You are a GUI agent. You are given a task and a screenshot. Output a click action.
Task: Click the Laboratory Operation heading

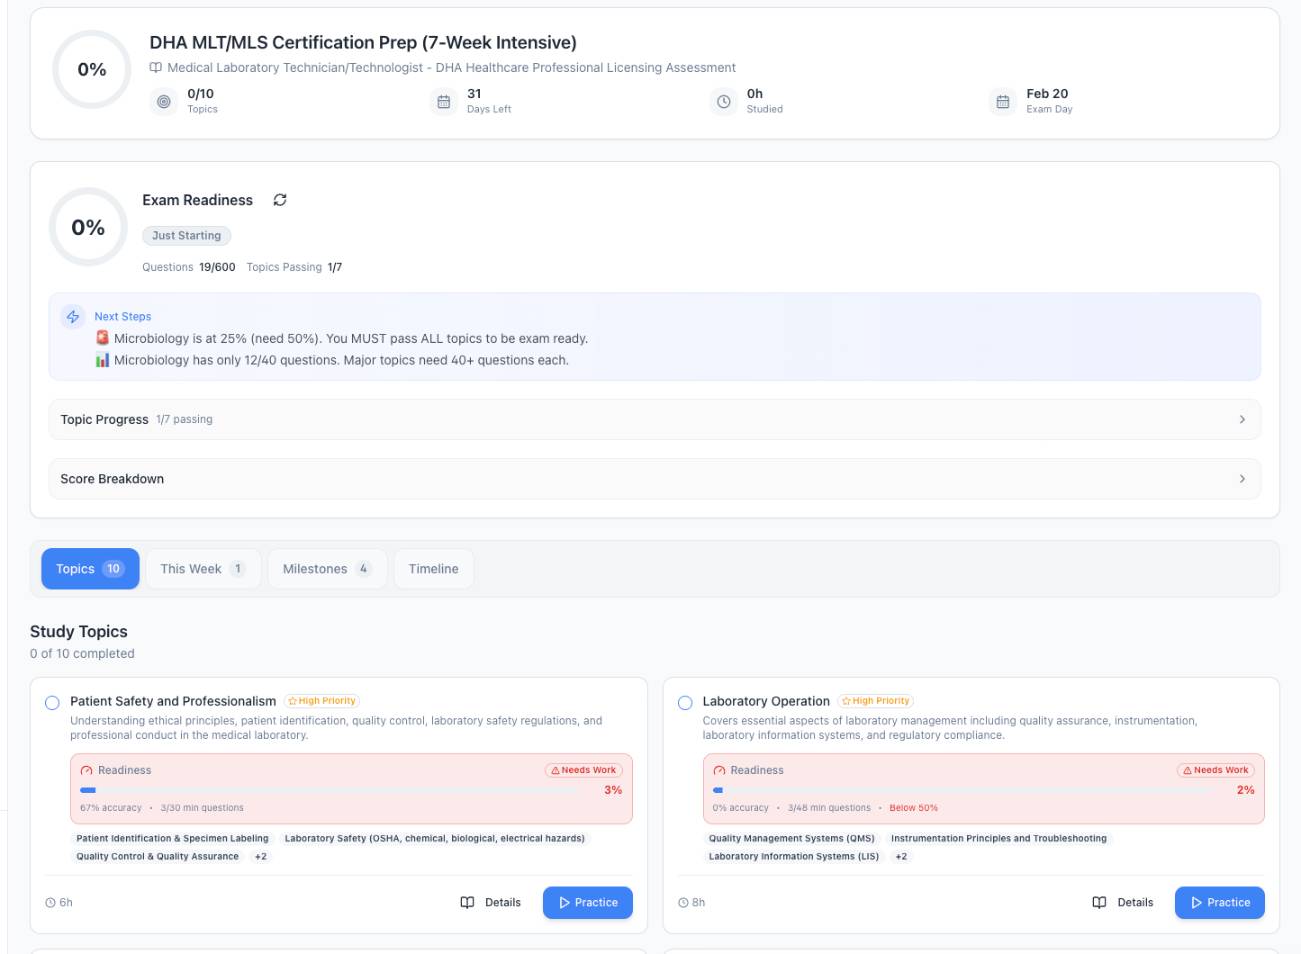pyautogui.click(x=766, y=701)
